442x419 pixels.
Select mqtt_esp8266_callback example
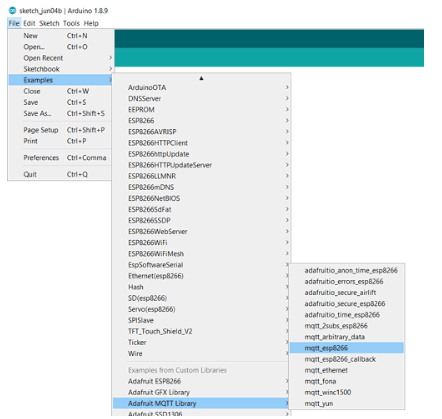pyautogui.click(x=347, y=359)
